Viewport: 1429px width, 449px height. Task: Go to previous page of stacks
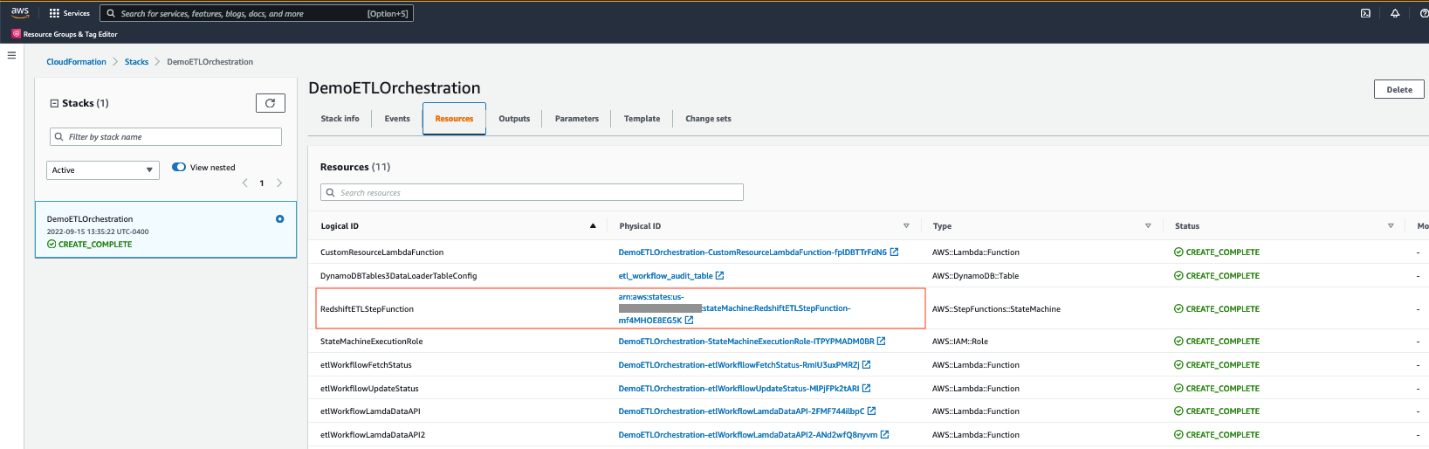244,184
